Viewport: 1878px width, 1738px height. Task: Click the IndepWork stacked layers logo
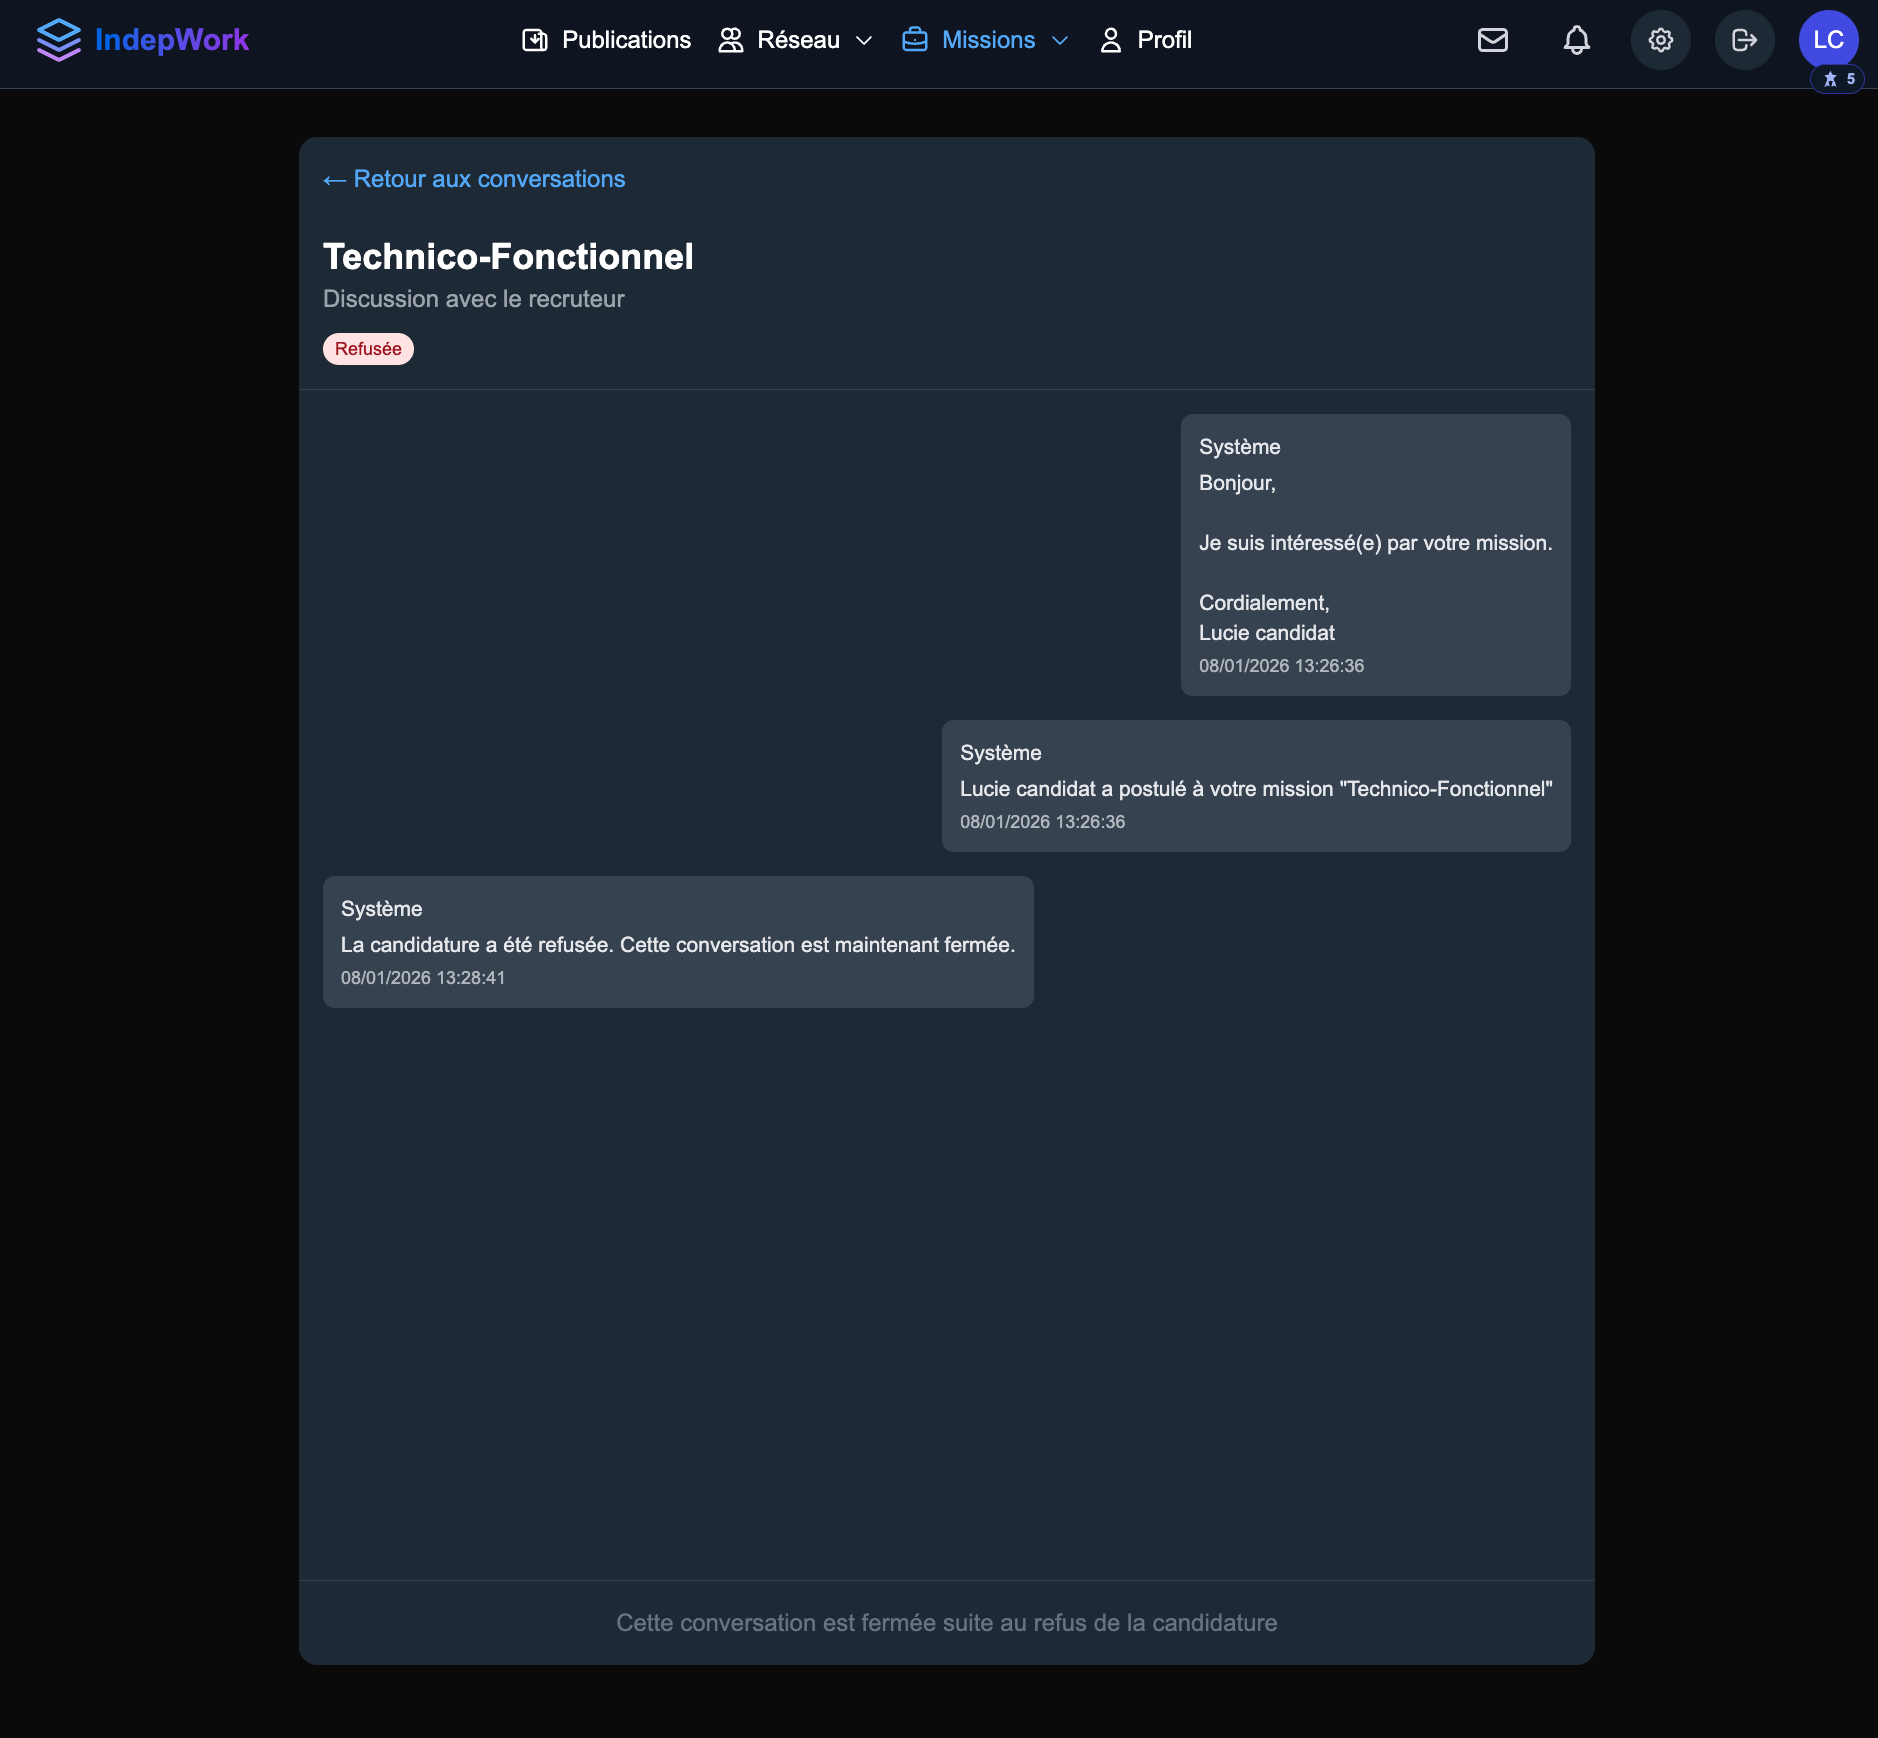point(58,40)
